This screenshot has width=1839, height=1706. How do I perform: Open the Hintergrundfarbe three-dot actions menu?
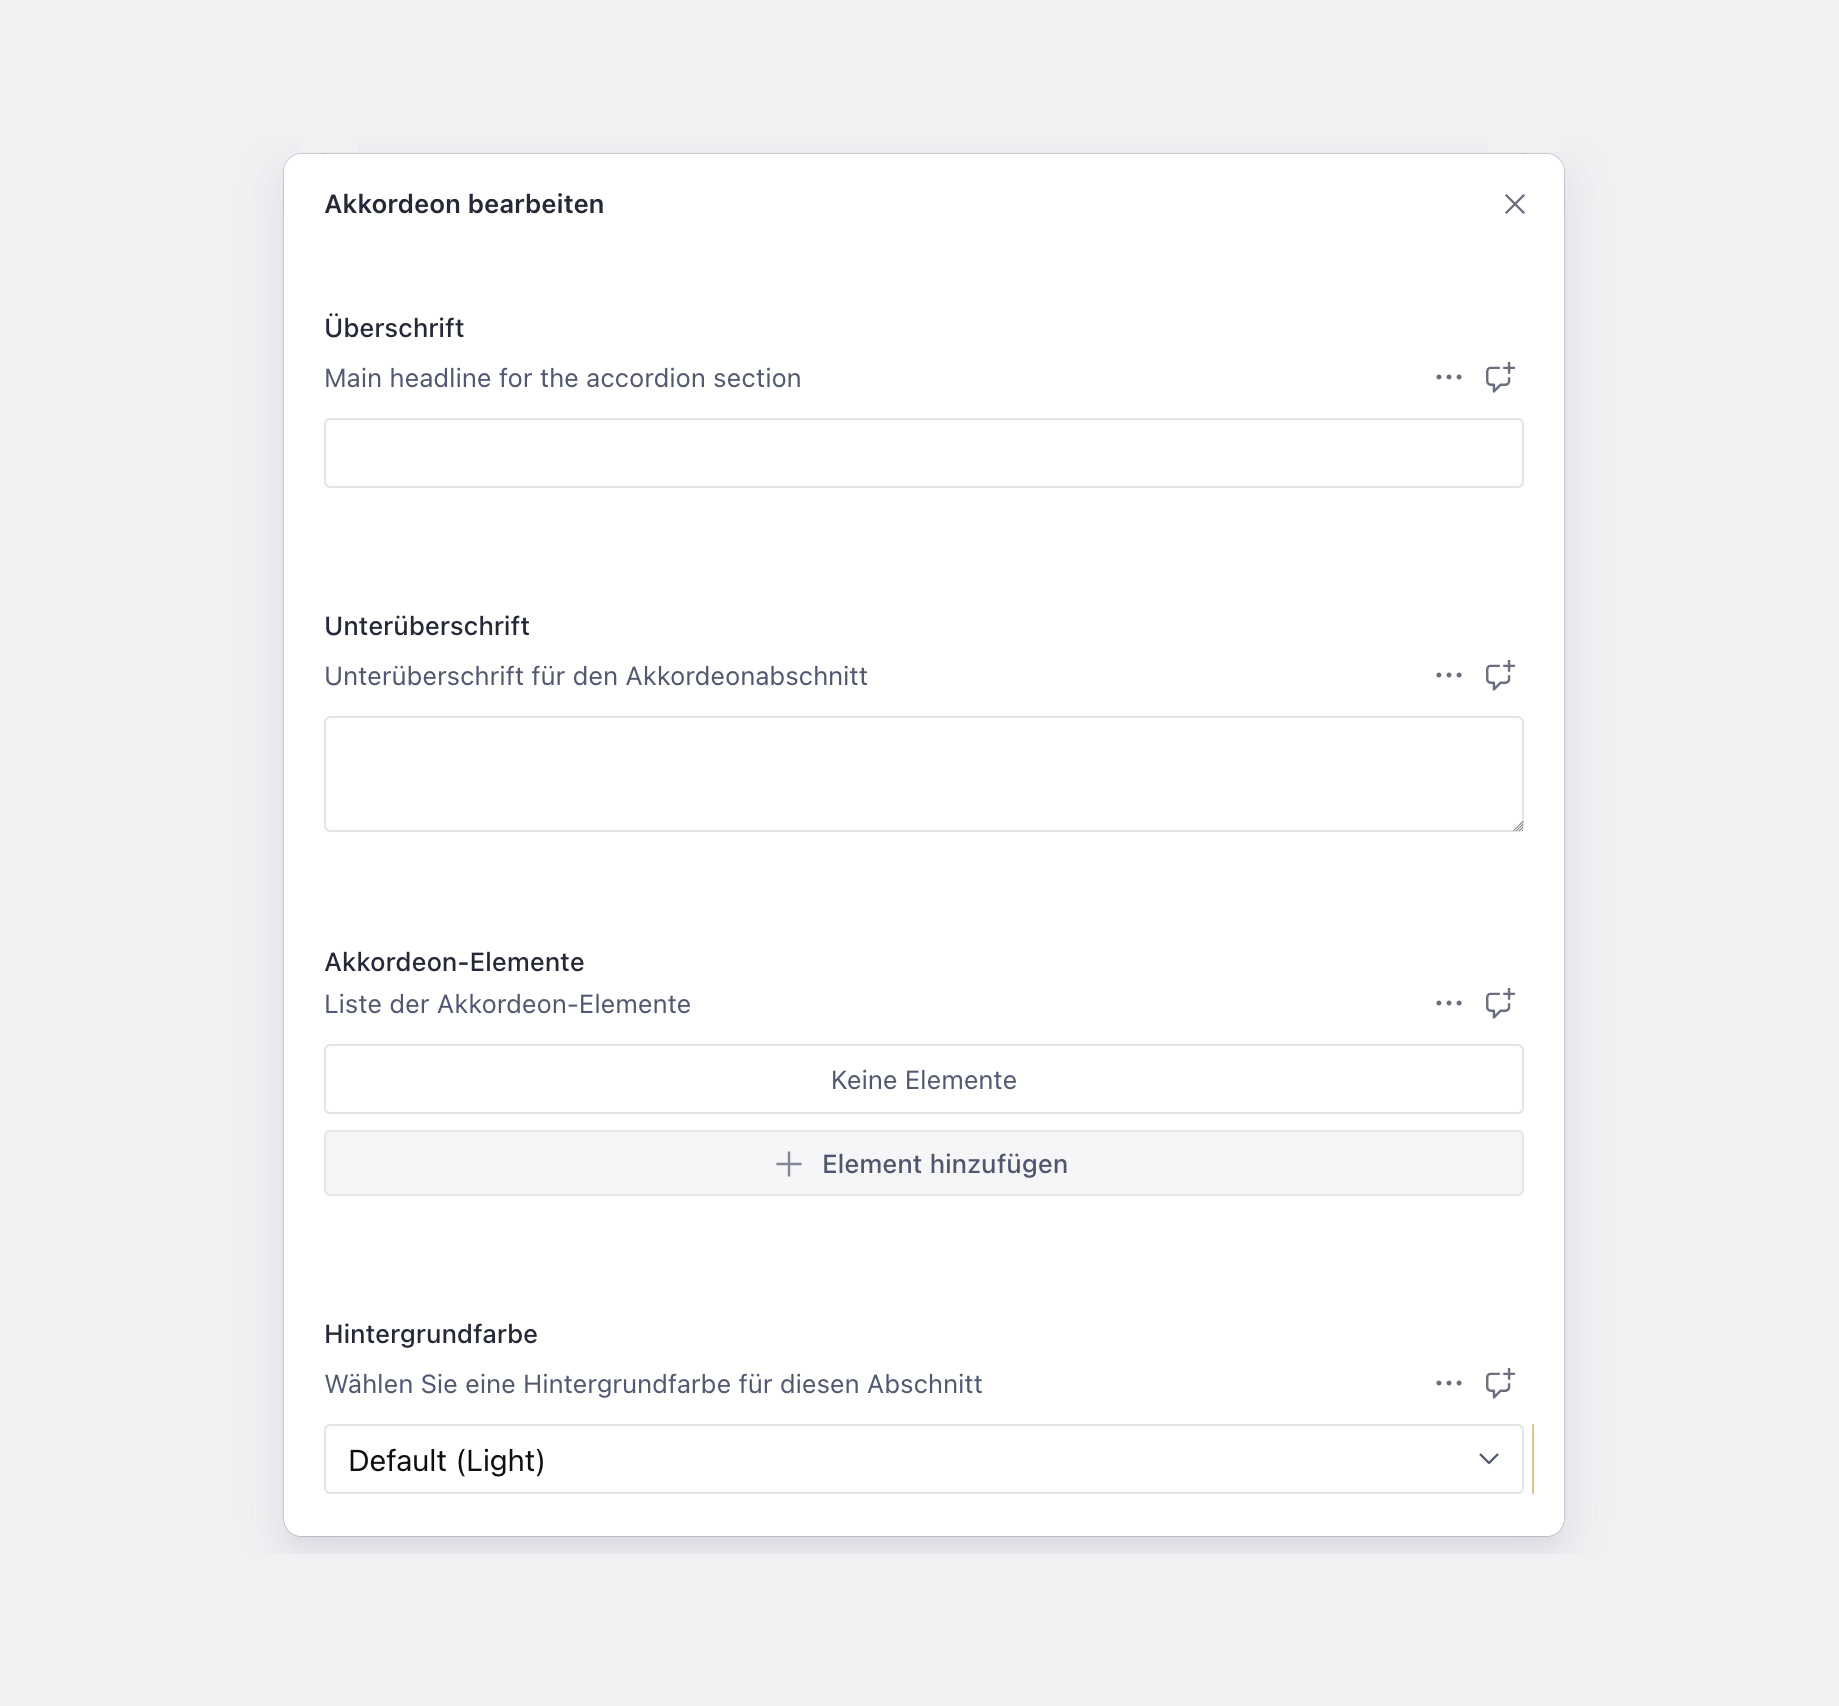point(1448,1384)
